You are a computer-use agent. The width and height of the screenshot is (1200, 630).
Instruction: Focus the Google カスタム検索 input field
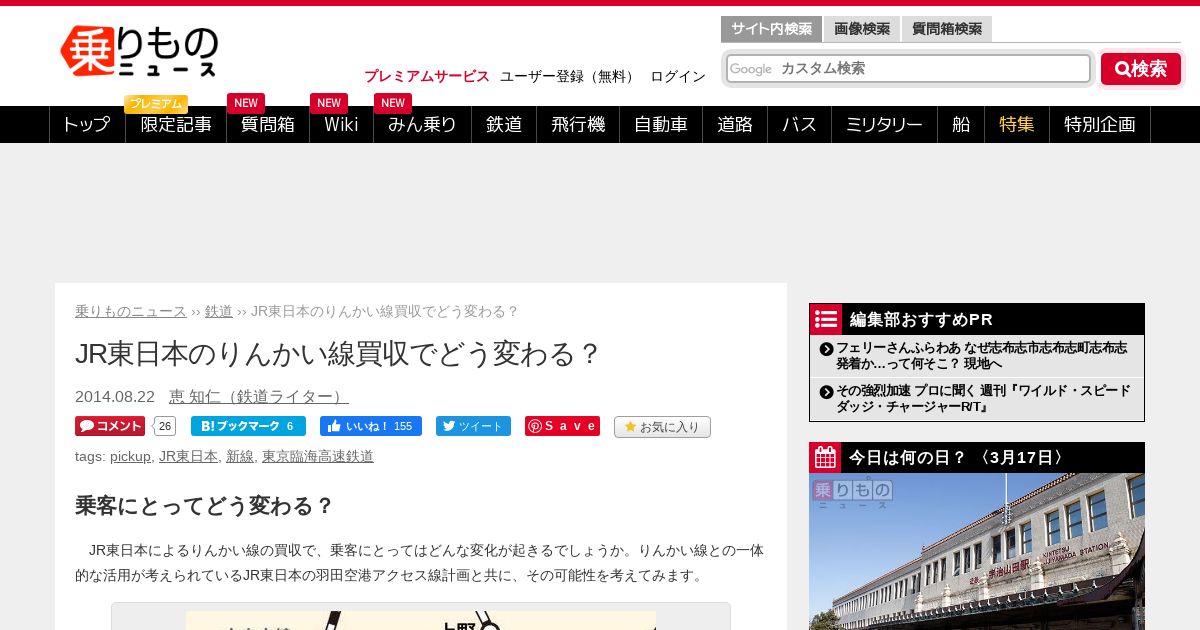click(x=908, y=68)
